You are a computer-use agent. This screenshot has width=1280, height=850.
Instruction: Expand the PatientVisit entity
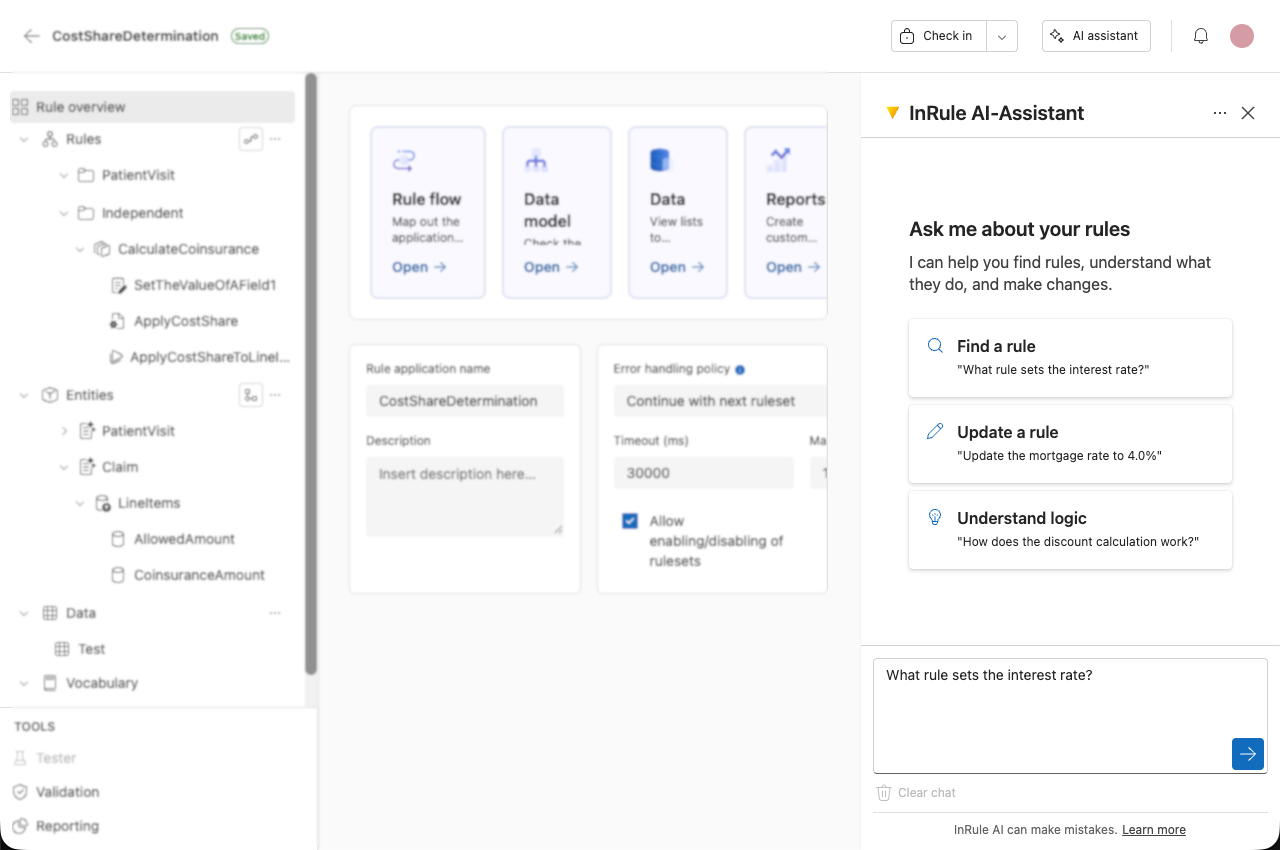click(63, 431)
